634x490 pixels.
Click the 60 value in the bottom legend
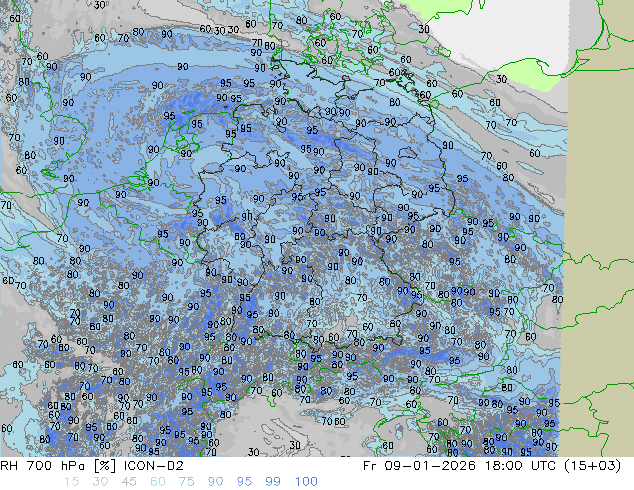[x=158, y=482]
